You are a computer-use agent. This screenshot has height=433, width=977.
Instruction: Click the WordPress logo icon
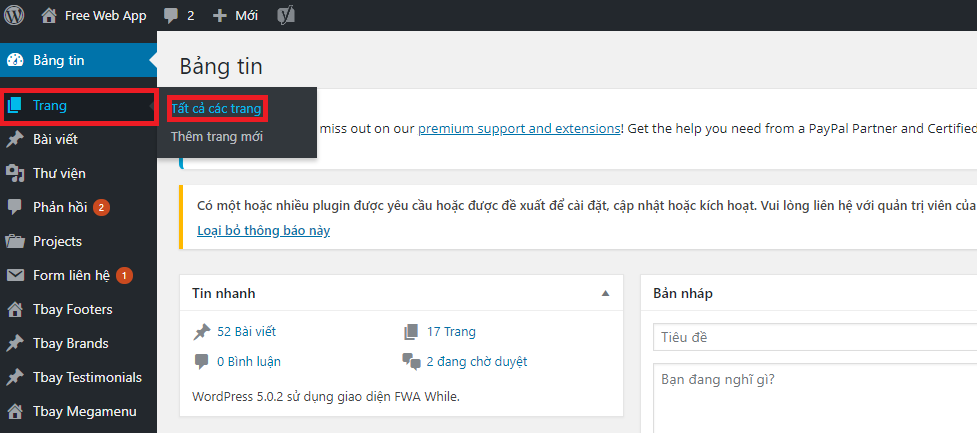click(x=14, y=15)
